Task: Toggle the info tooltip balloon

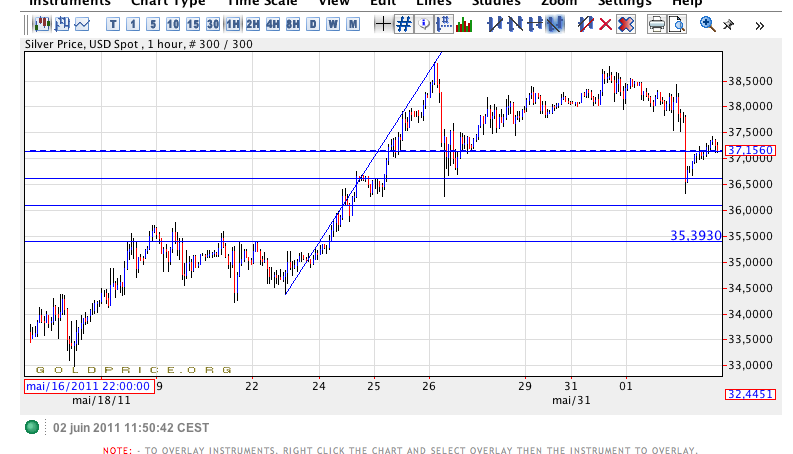Action: pos(424,24)
